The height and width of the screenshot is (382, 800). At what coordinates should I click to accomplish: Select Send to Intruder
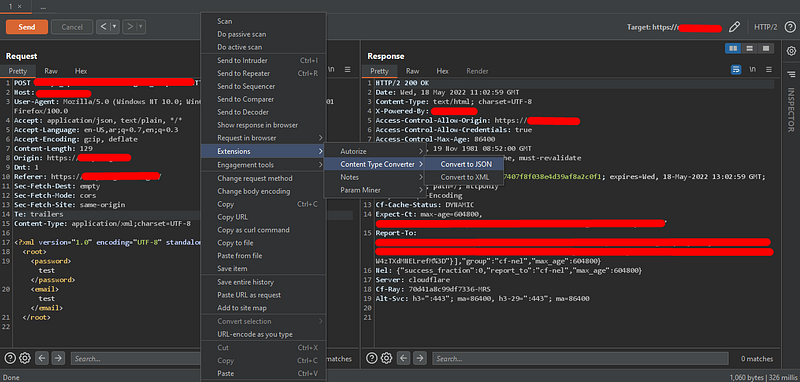tap(263, 61)
